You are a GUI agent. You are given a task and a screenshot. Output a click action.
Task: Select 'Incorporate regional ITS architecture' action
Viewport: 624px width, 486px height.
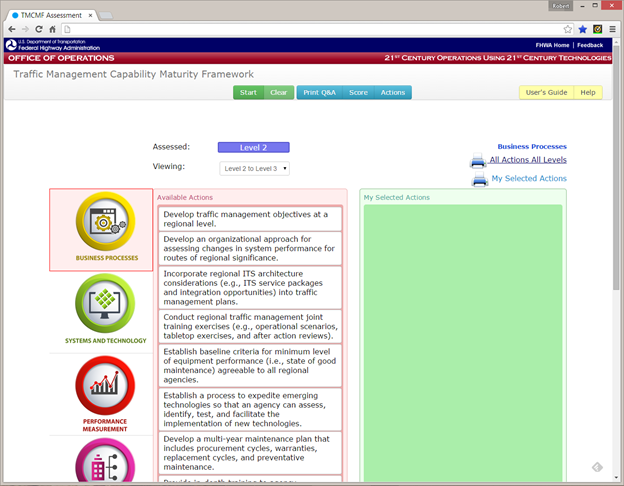(x=250, y=287)
